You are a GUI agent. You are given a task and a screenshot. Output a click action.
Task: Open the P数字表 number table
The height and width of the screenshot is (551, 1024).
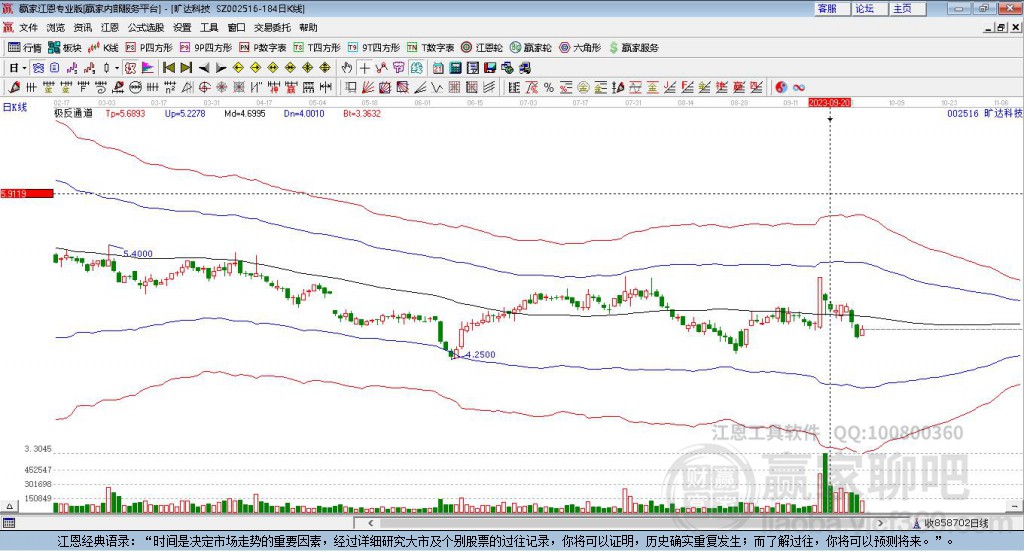(263, 48)
